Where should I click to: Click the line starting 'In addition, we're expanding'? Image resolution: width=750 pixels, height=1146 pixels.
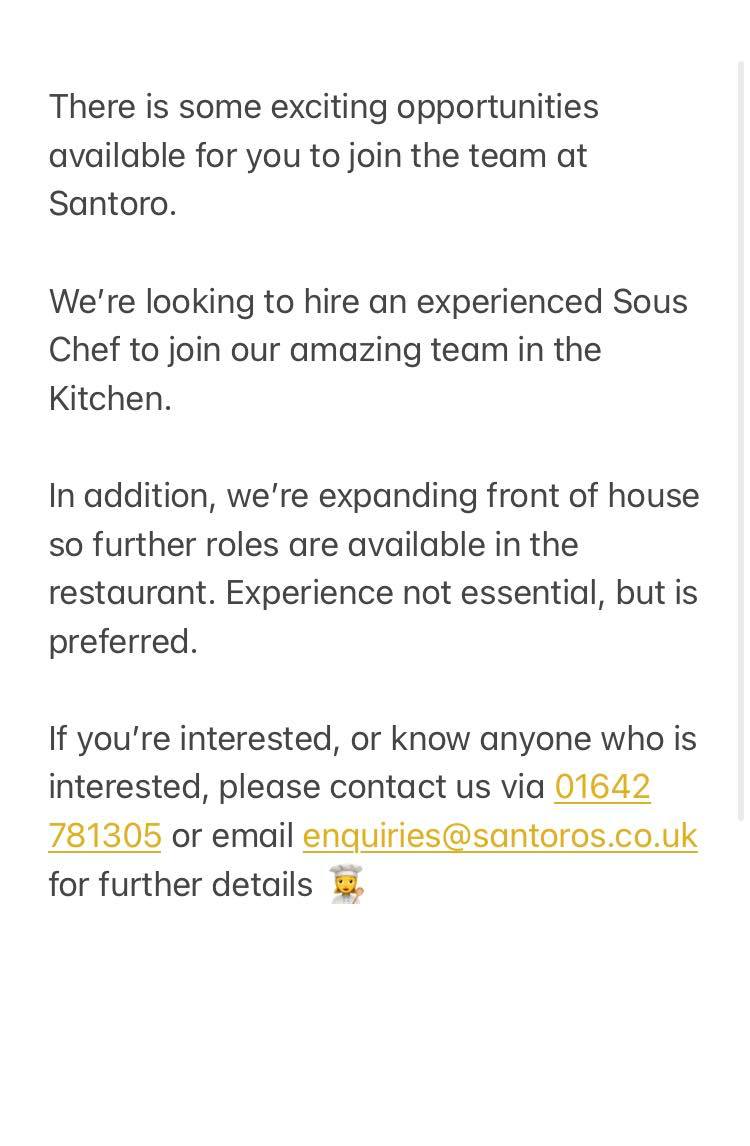[373, 496]
